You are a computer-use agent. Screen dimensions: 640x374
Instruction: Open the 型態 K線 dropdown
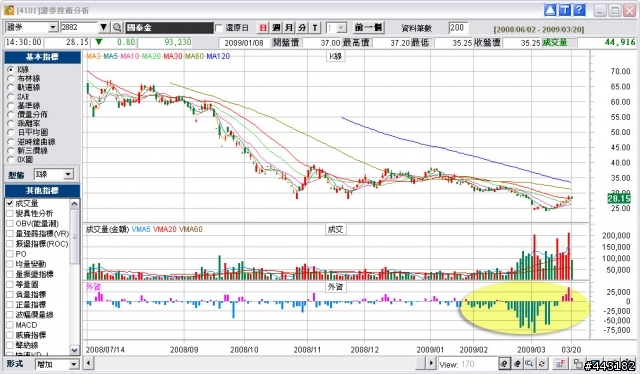click(x=69, y=174)
